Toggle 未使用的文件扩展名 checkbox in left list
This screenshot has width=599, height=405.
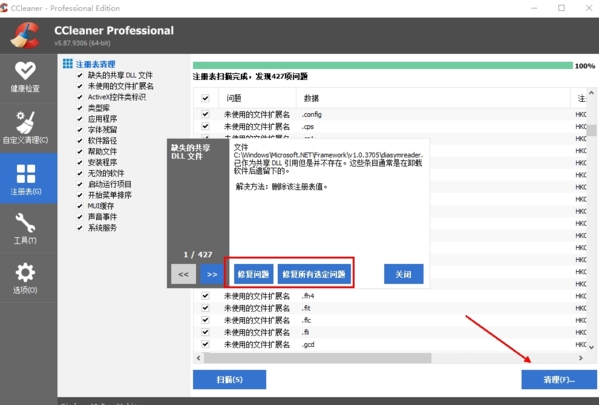(80, 86)
